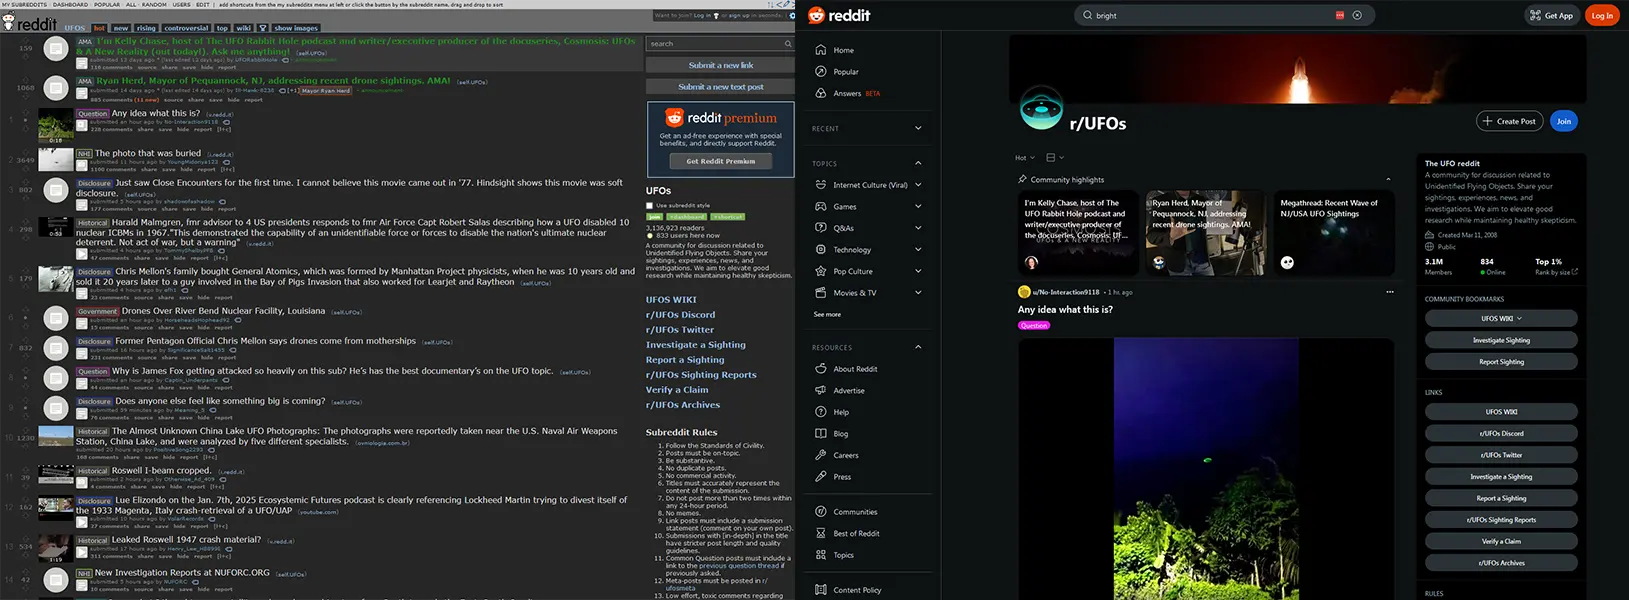The image size is (1629, 600).
Task: Click the Advertise megaphone icon
Action: (x=821, y=390)
